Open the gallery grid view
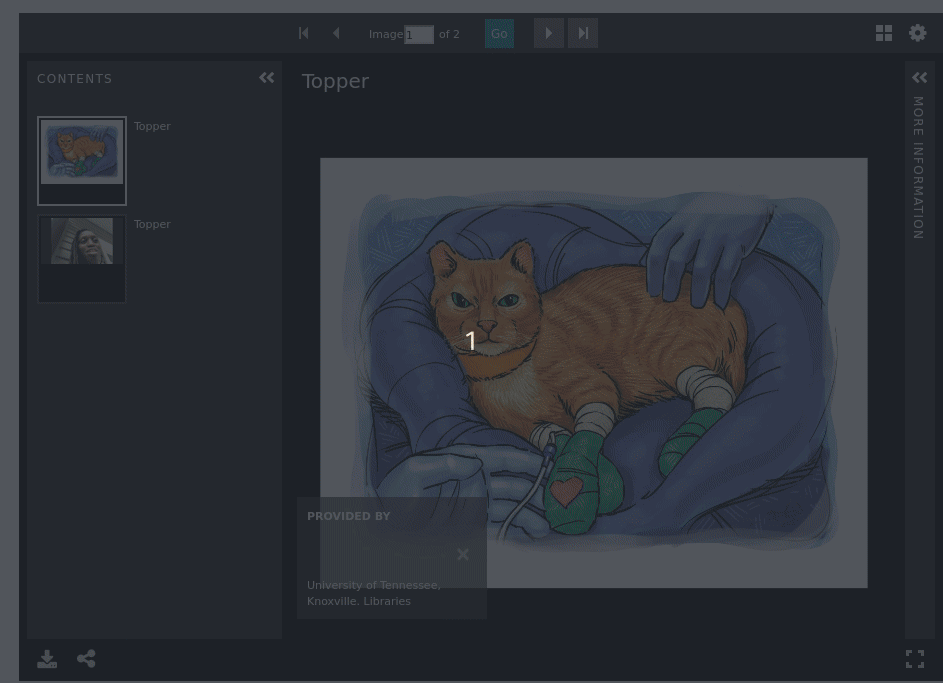 coord(883,33)
